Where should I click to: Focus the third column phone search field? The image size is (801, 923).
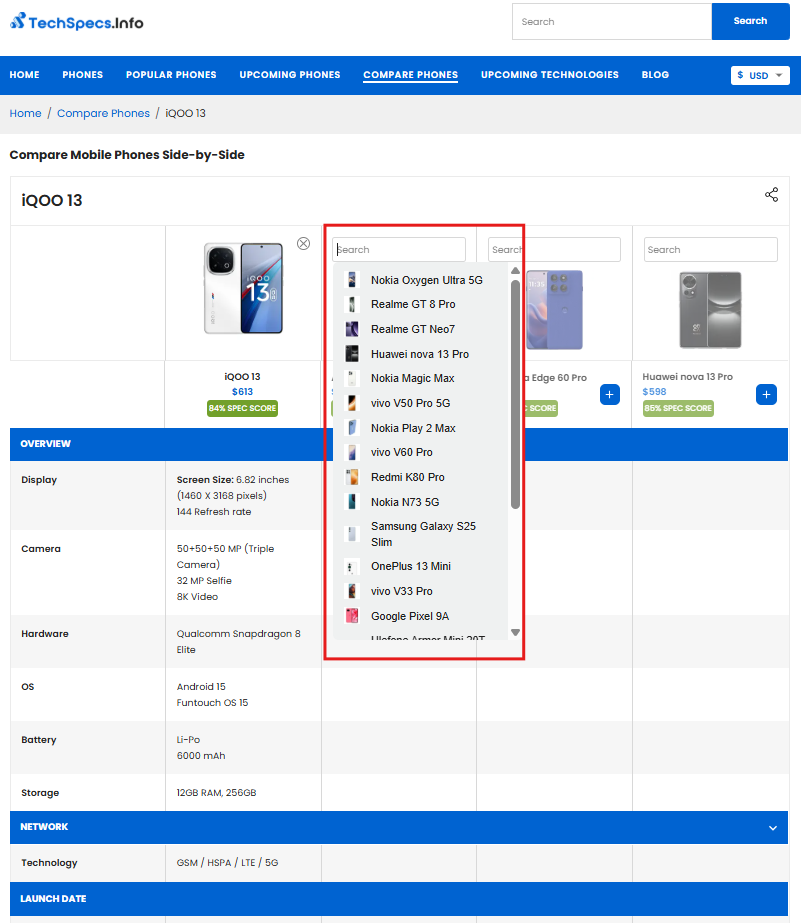[x=554, y=250]
